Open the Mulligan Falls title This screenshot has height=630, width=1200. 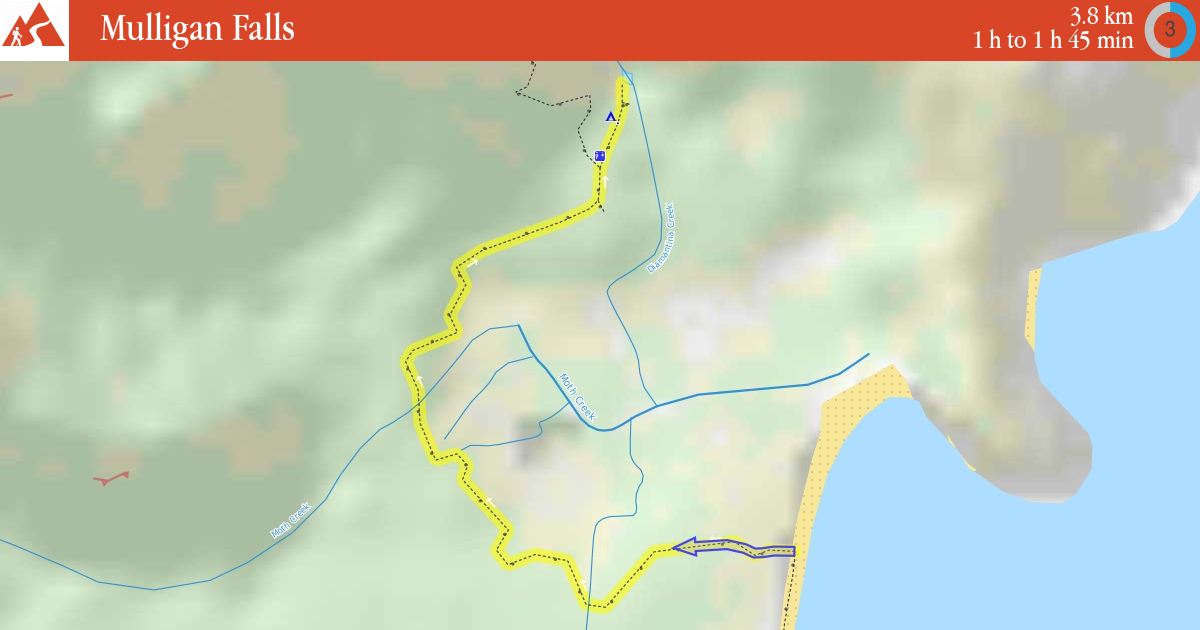tap(197, 29)
